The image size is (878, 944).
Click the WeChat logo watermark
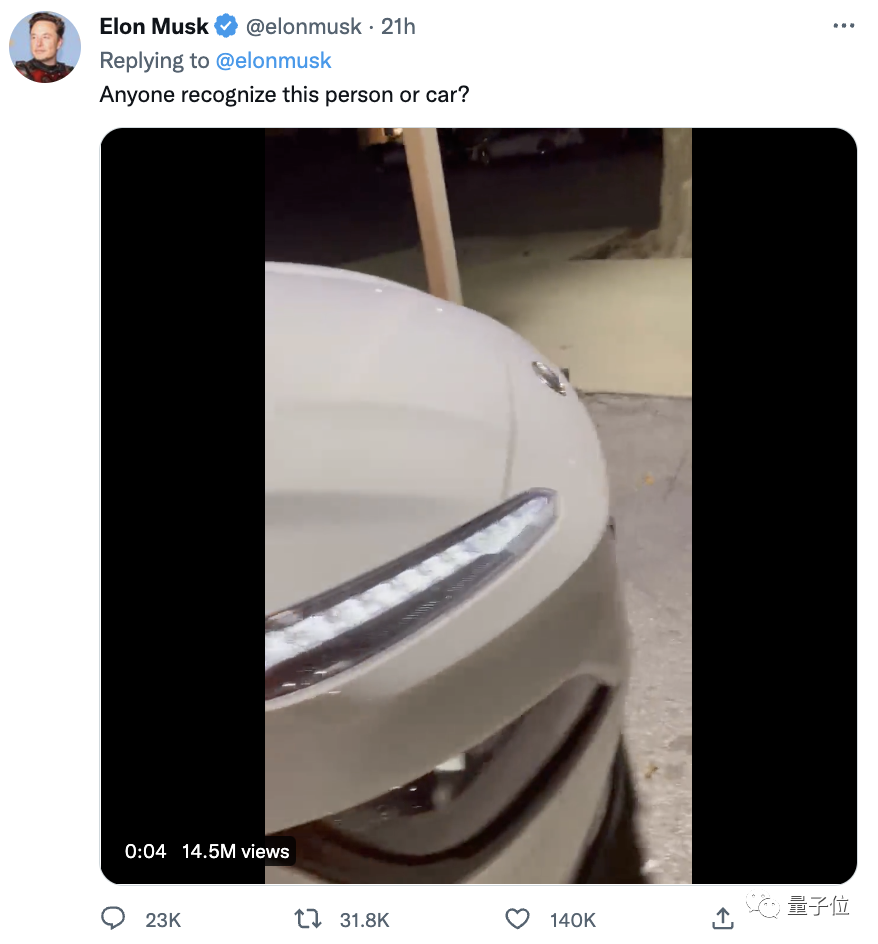(763, 905)
